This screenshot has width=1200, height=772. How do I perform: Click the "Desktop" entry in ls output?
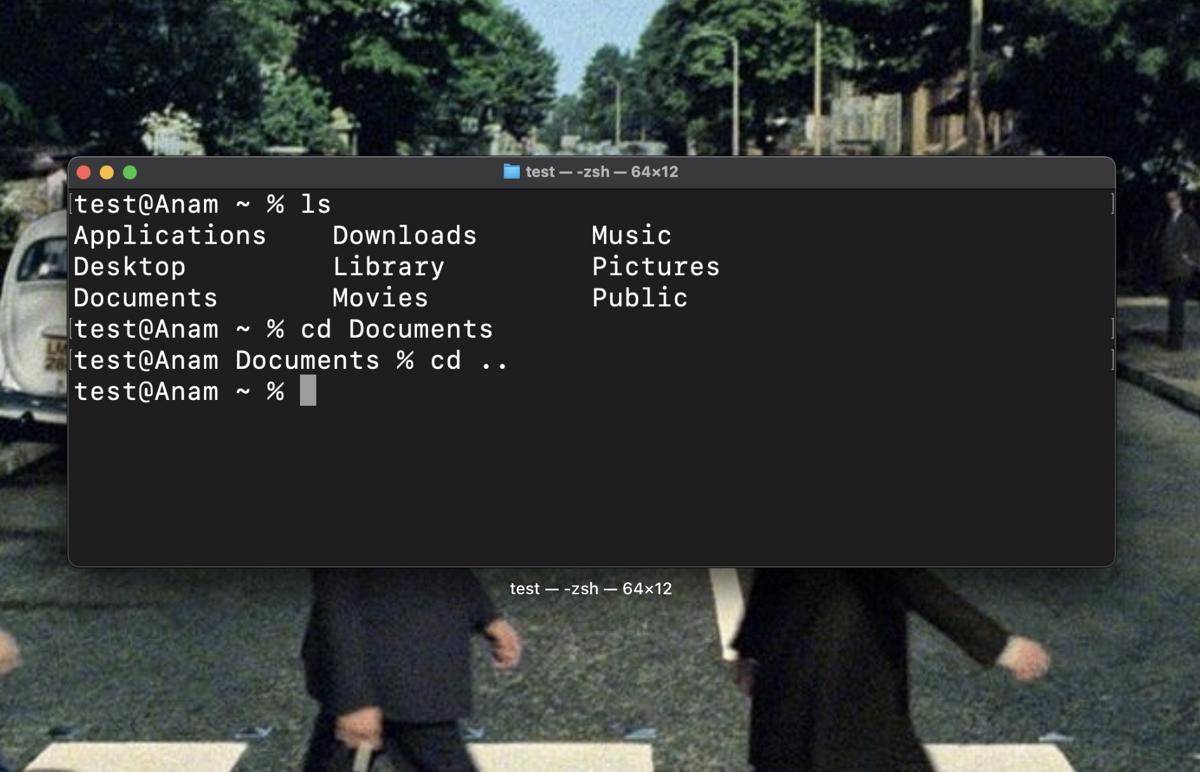click(x=129, y=267)
